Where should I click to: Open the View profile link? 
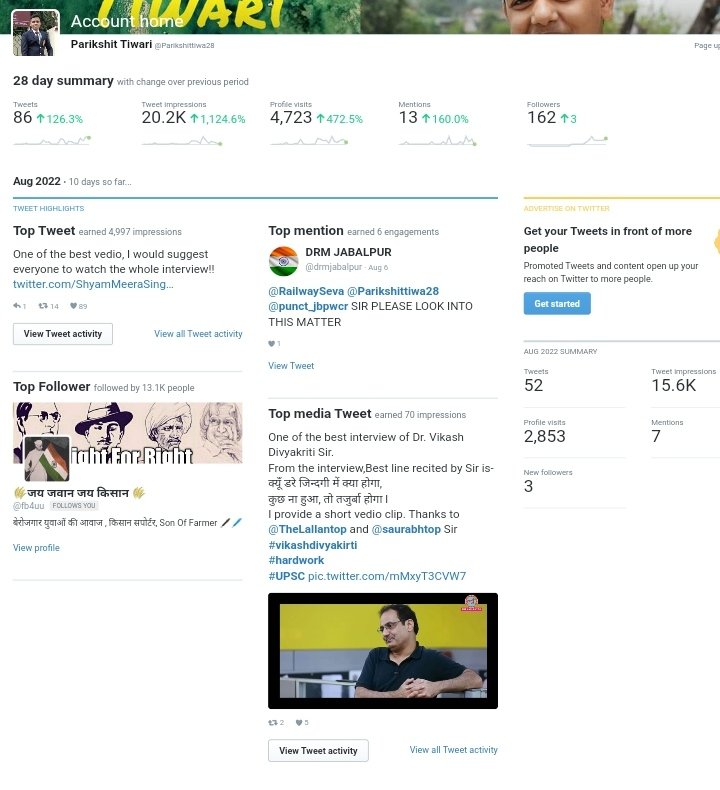pyautogui.click(x=36, y=548)
